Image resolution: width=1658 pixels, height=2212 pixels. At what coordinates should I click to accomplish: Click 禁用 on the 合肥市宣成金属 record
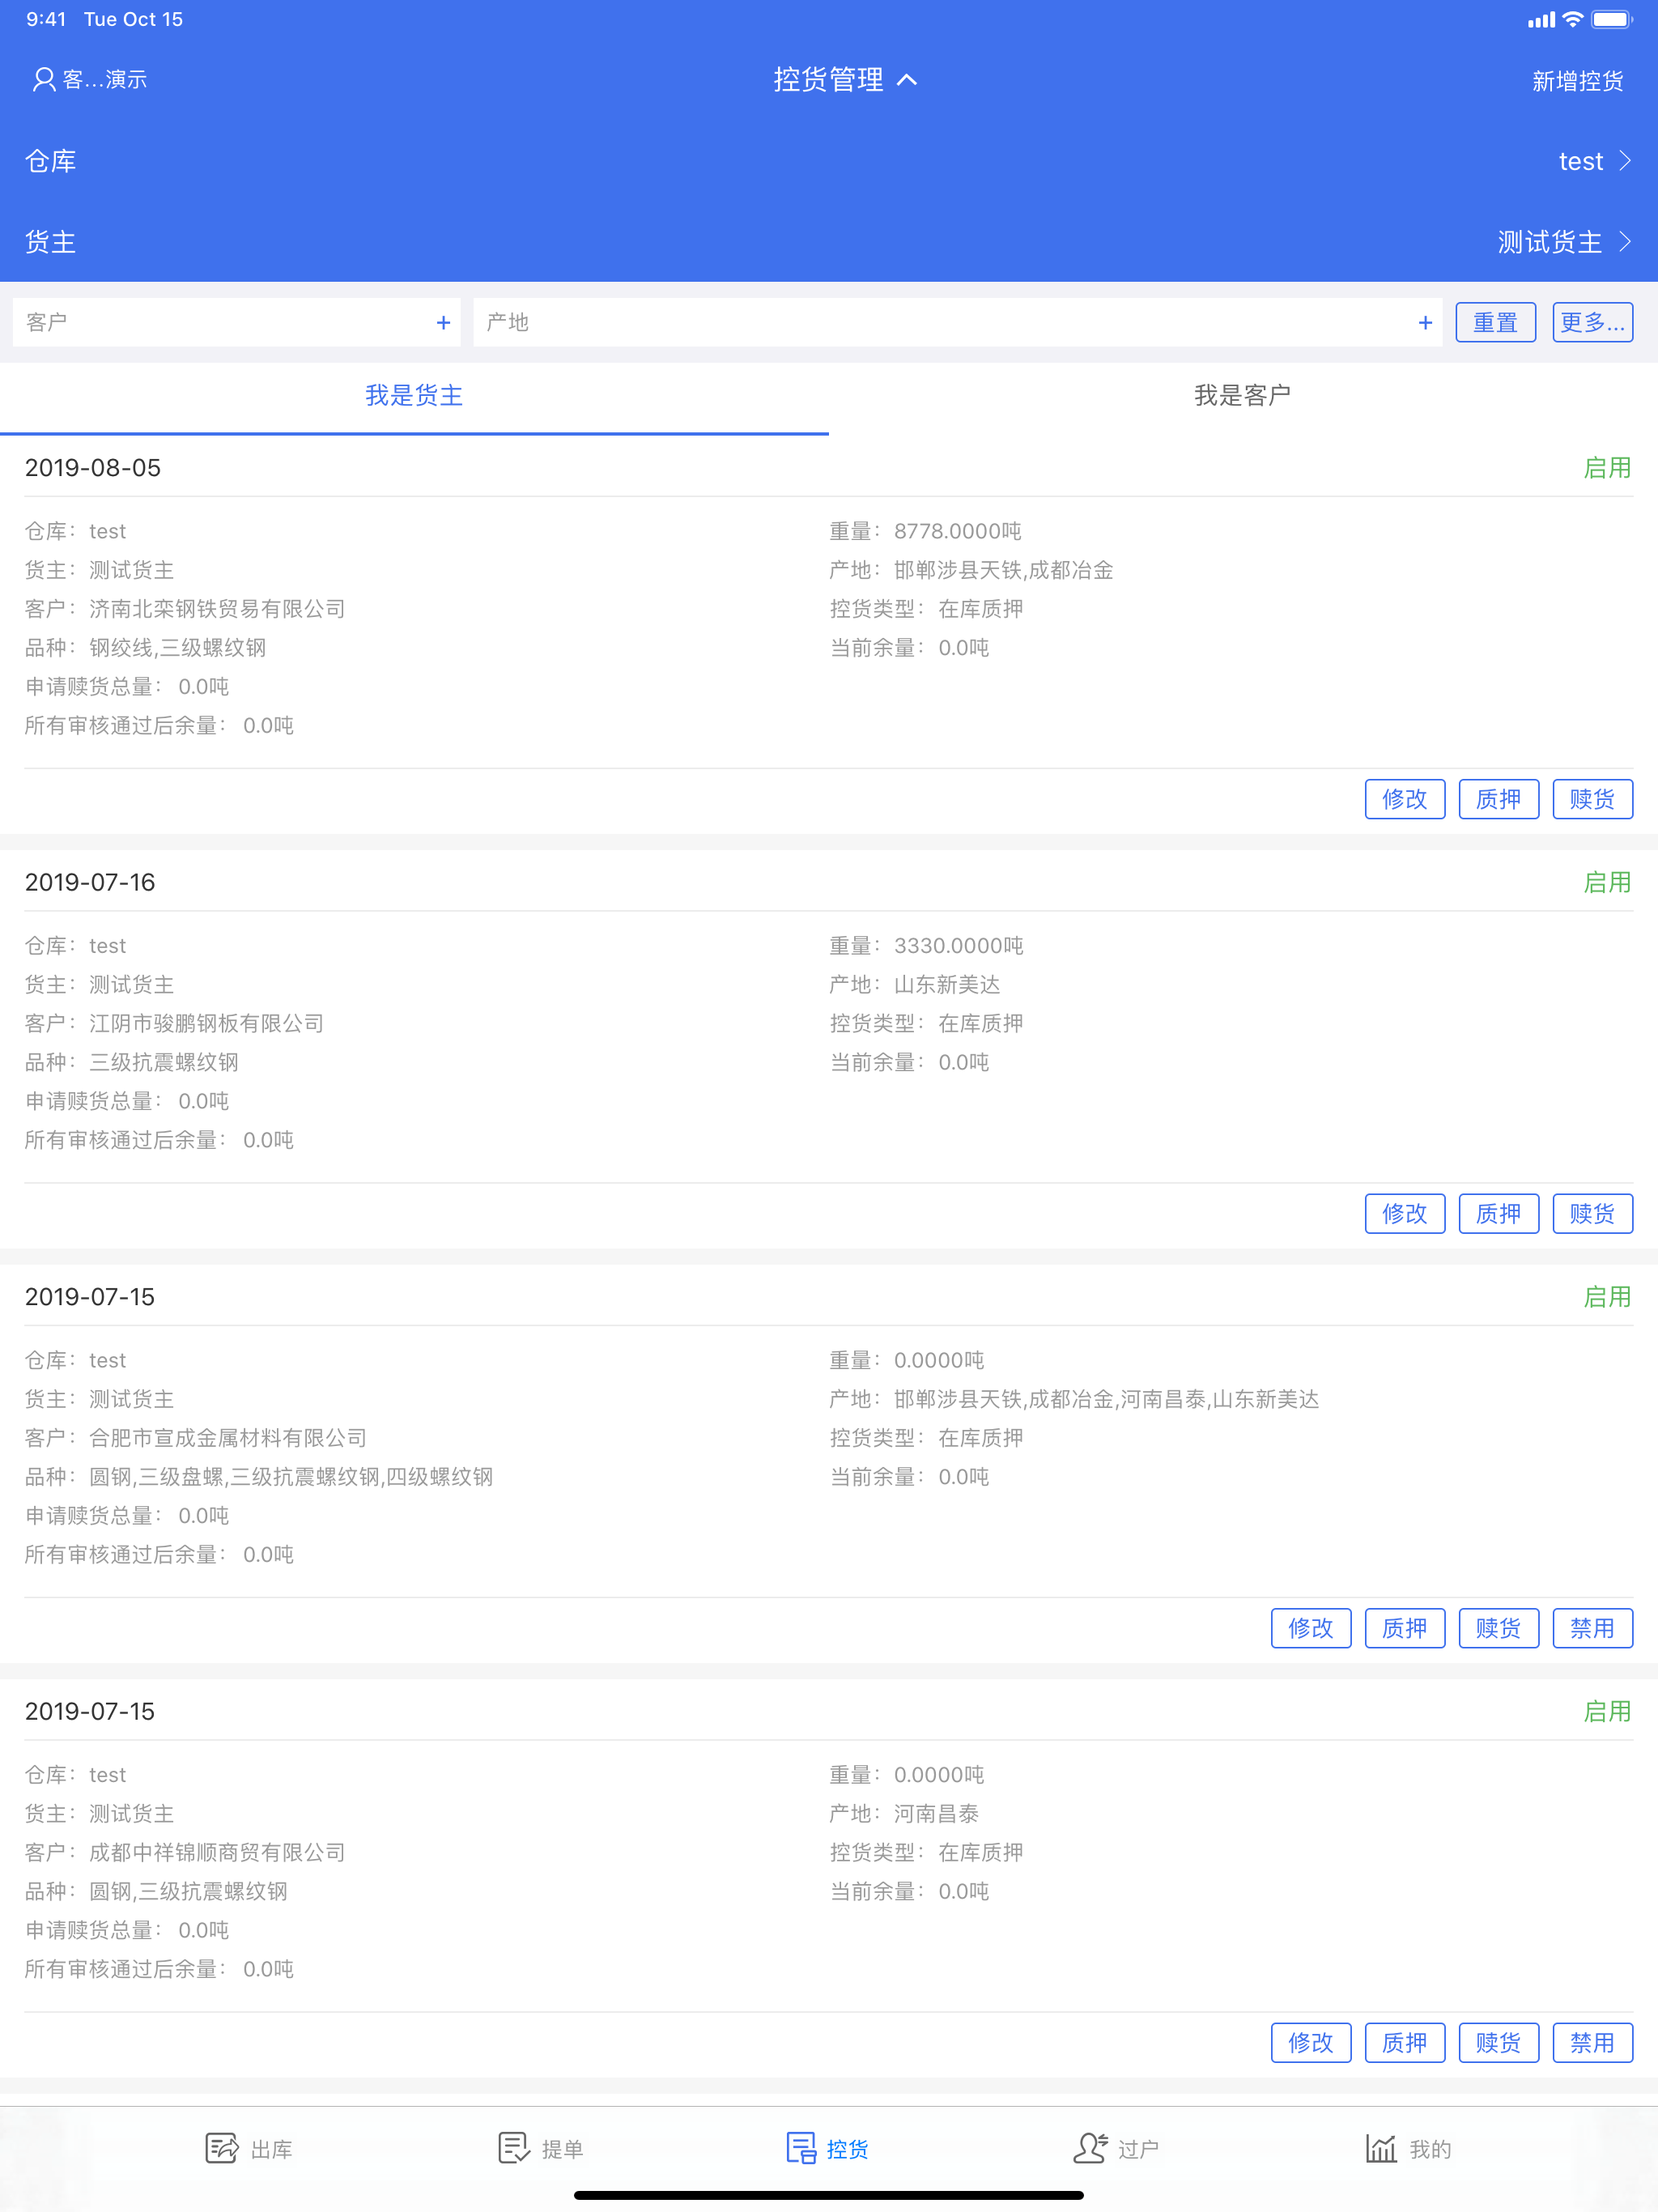point(1592,1628)
